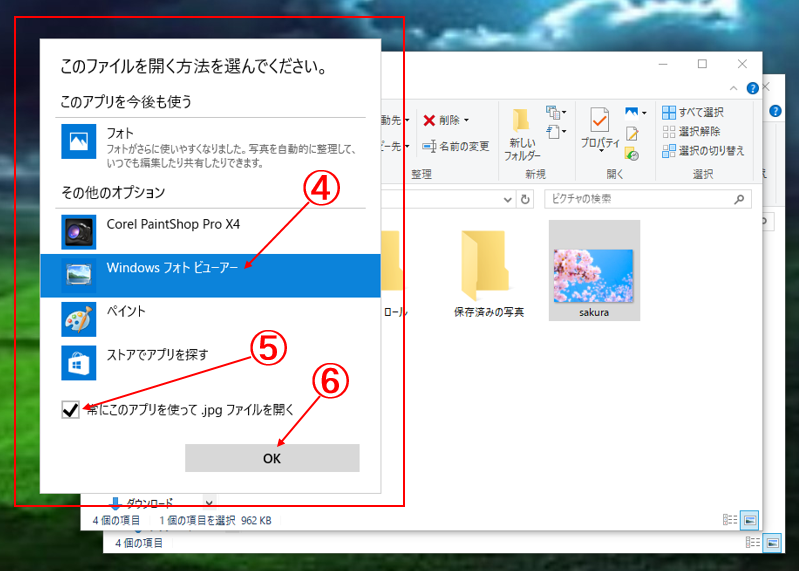799x571 pixels.
Task: Select the フォト app icon
Action: click(78, 141)
